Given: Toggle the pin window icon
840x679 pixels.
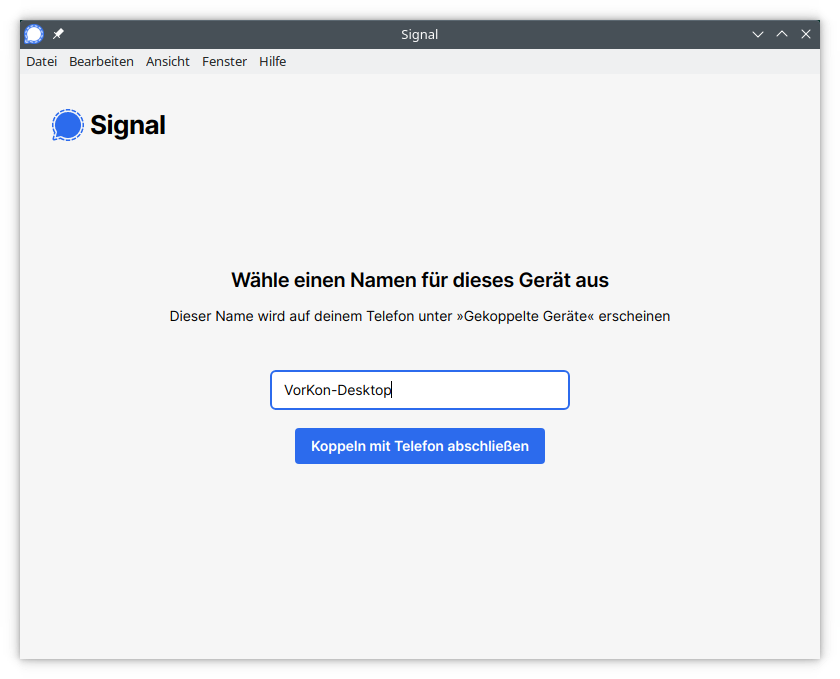Looking at the screenshot, I should [x=58, y=34].
